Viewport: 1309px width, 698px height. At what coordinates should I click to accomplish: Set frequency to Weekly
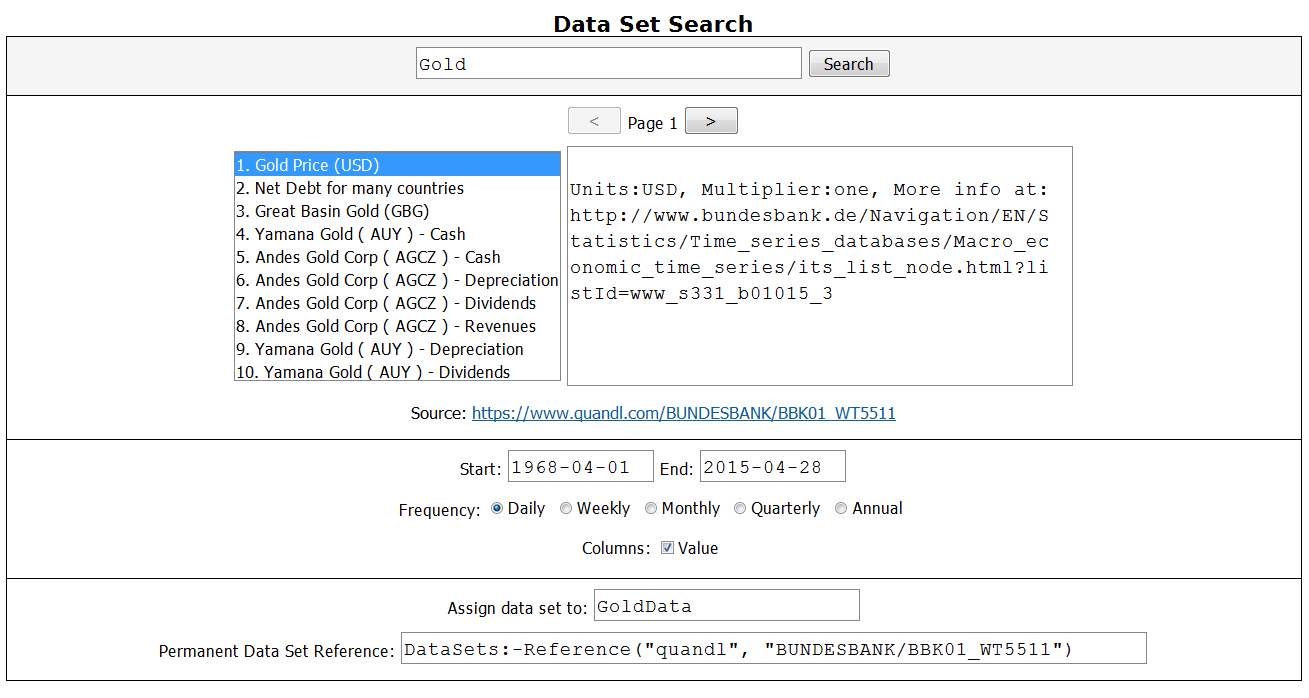point(566,508)
